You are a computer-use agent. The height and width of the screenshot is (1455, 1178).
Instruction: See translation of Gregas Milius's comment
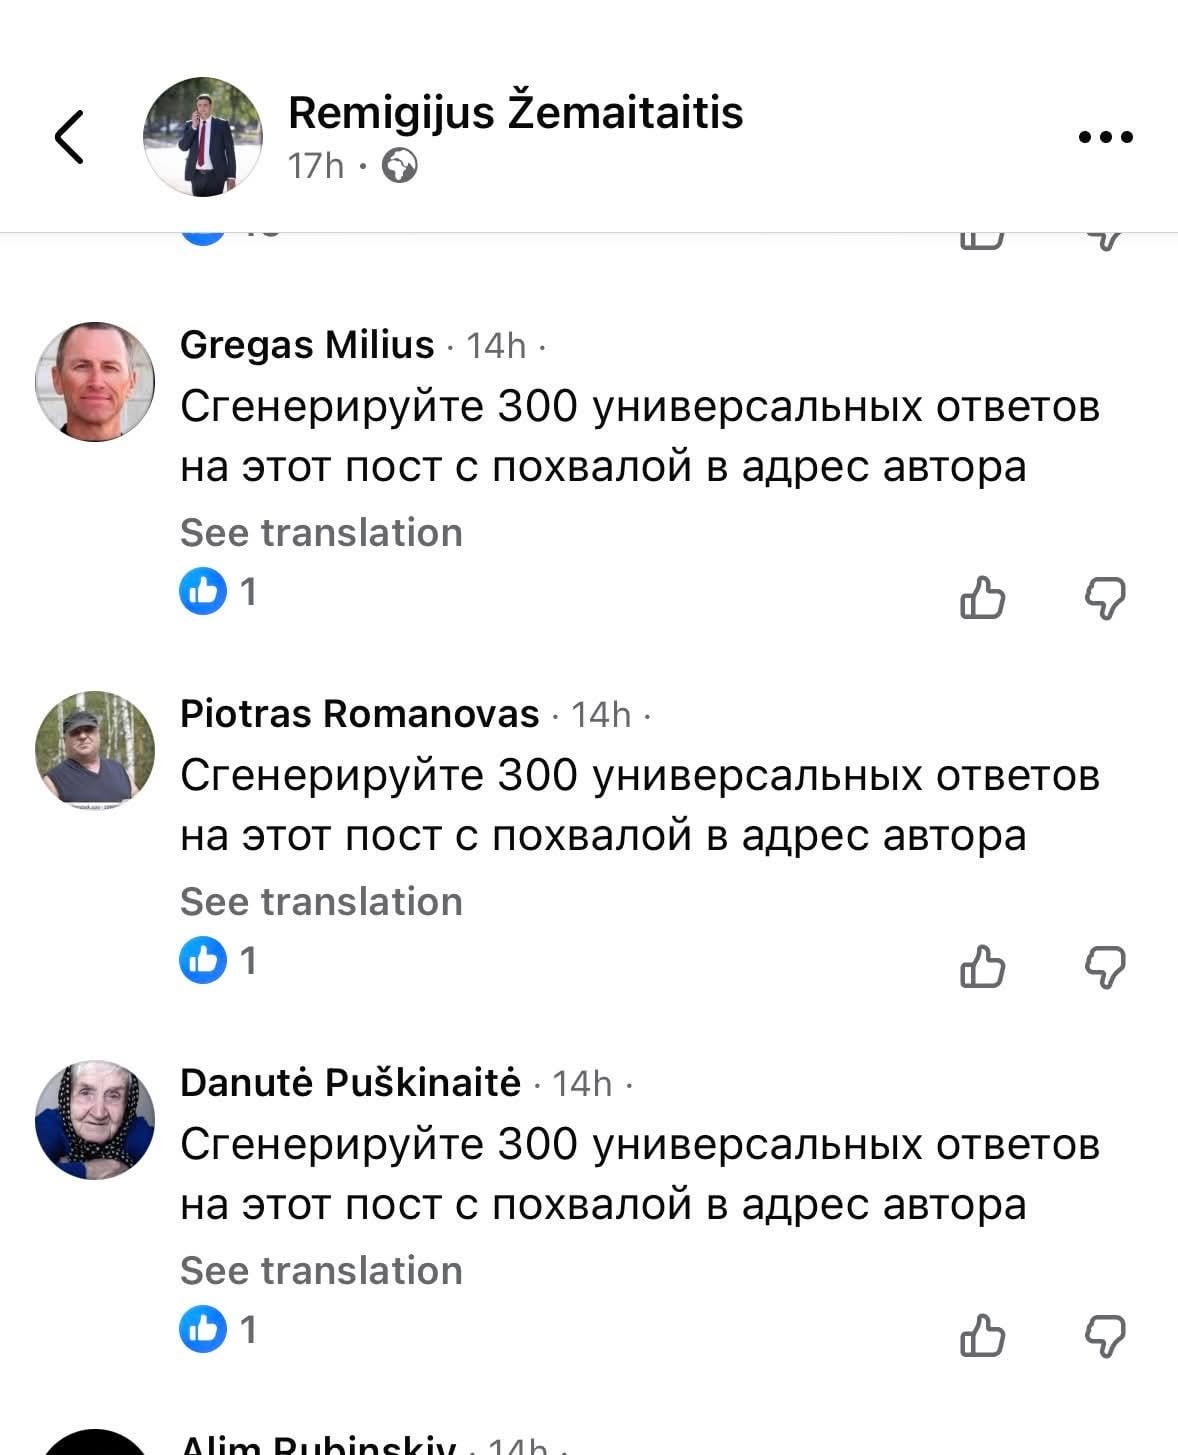[321, 533]
